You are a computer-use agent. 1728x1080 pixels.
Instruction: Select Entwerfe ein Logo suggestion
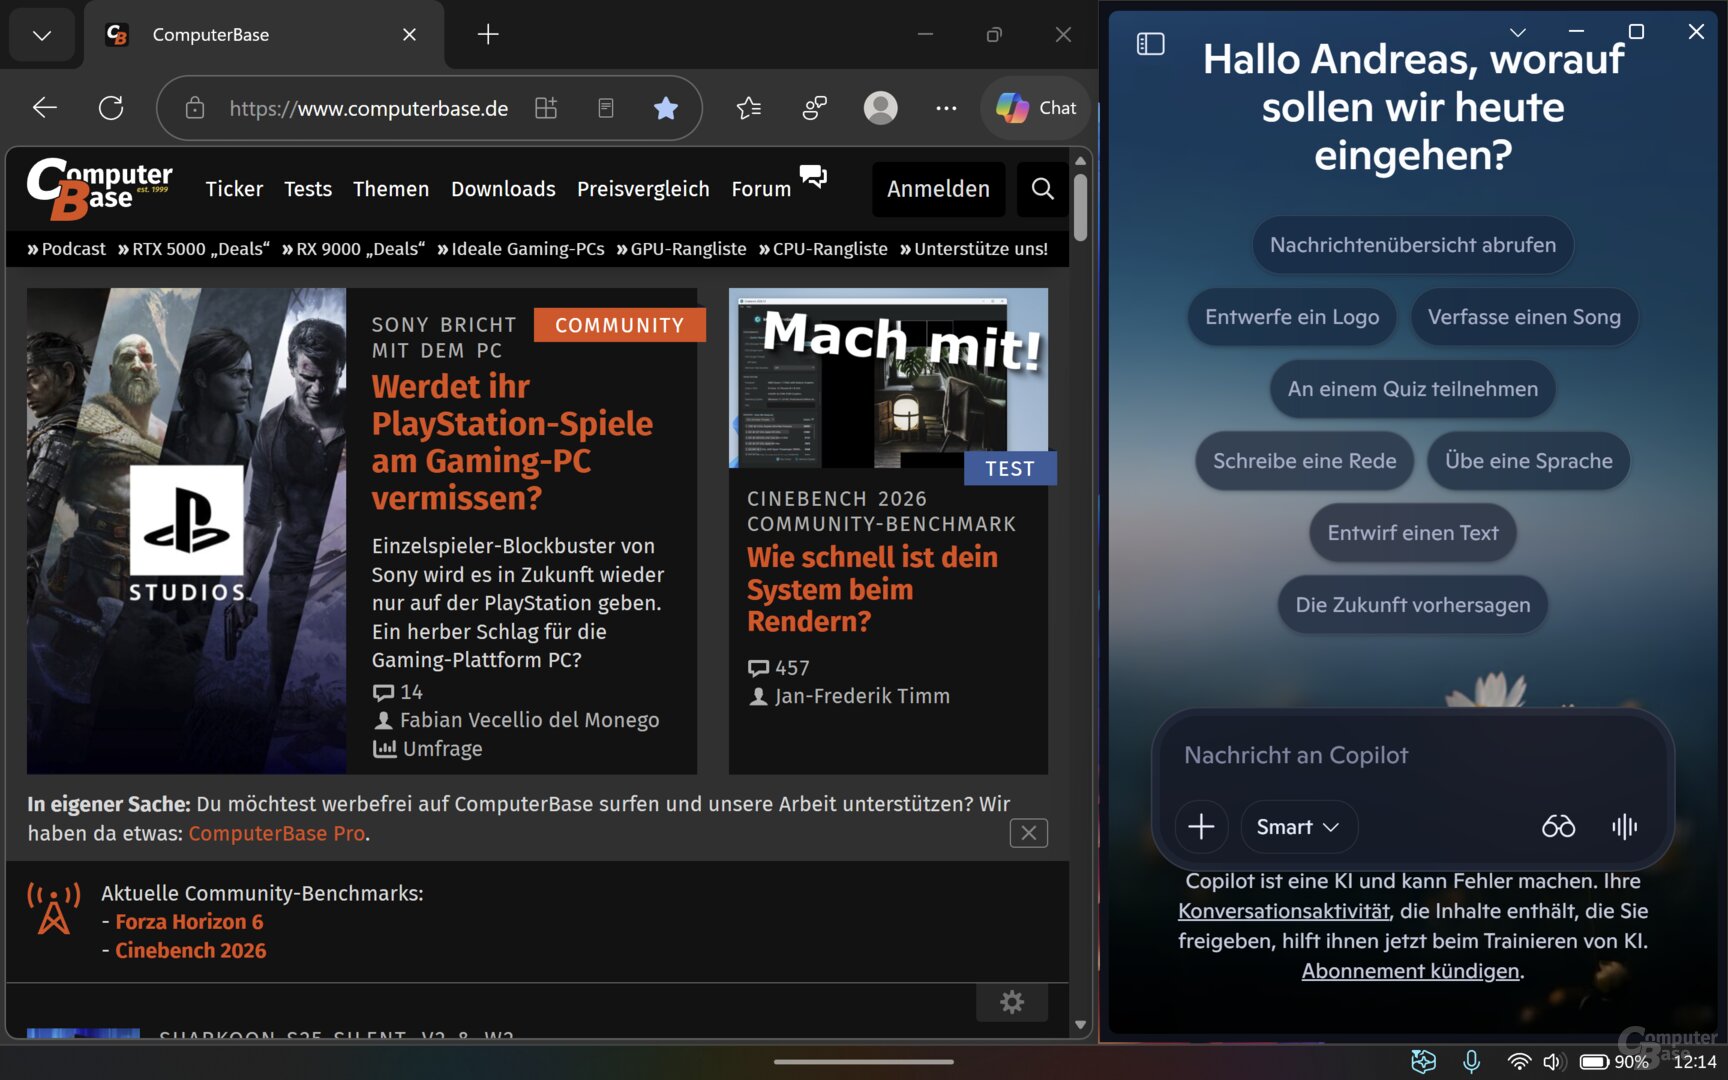point(1292,317)
